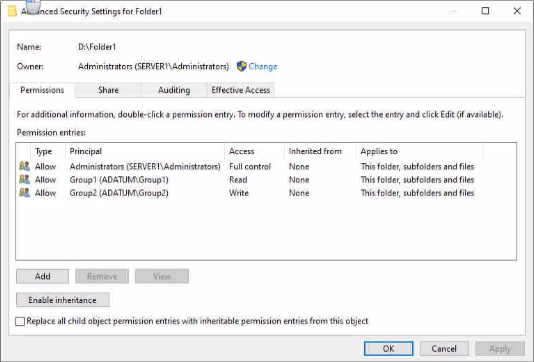Select the Group1 entry's user icon

24,179
